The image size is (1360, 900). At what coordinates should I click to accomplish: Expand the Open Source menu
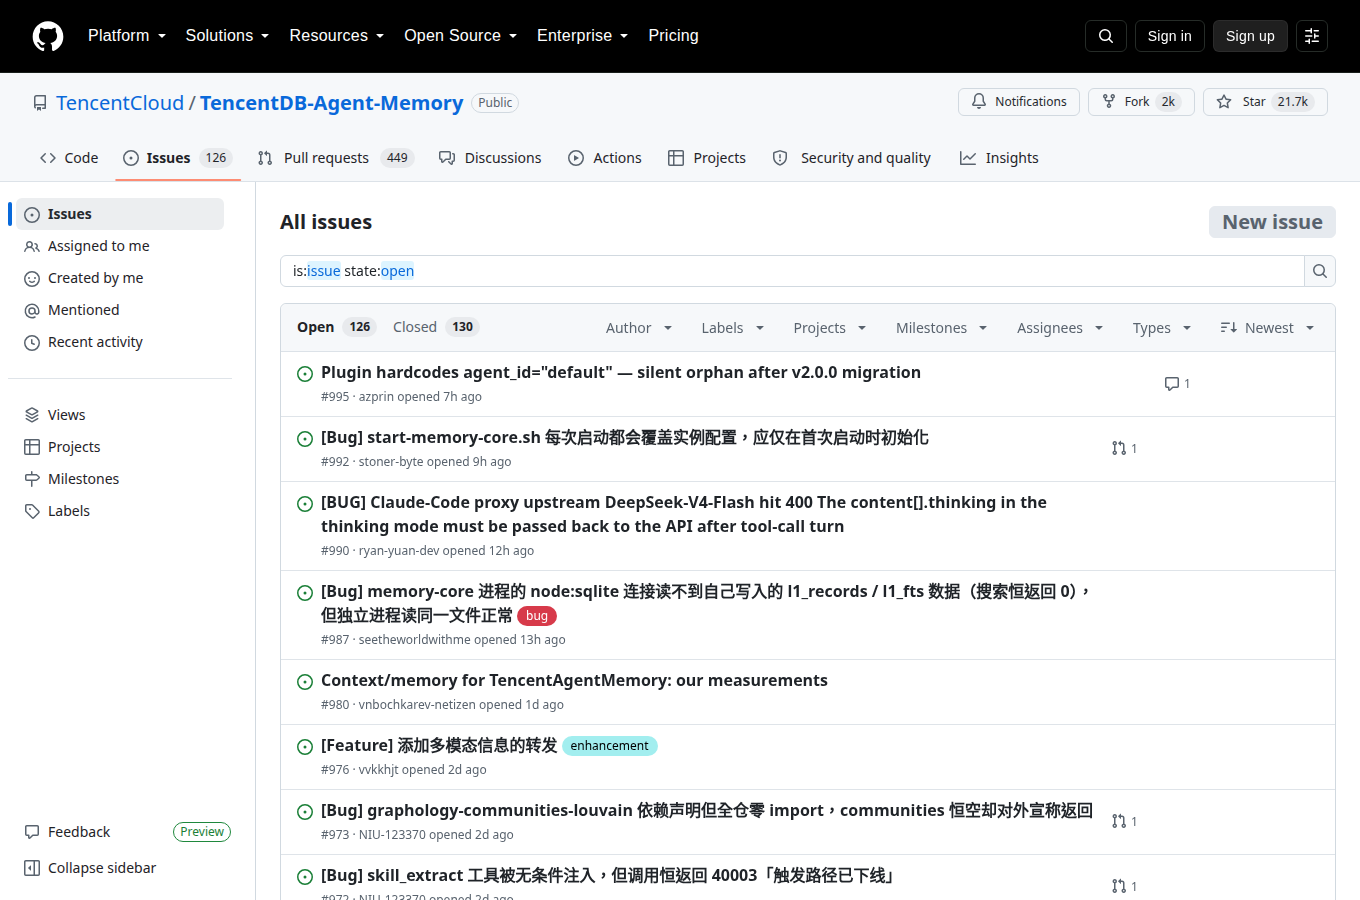[461, 35]
